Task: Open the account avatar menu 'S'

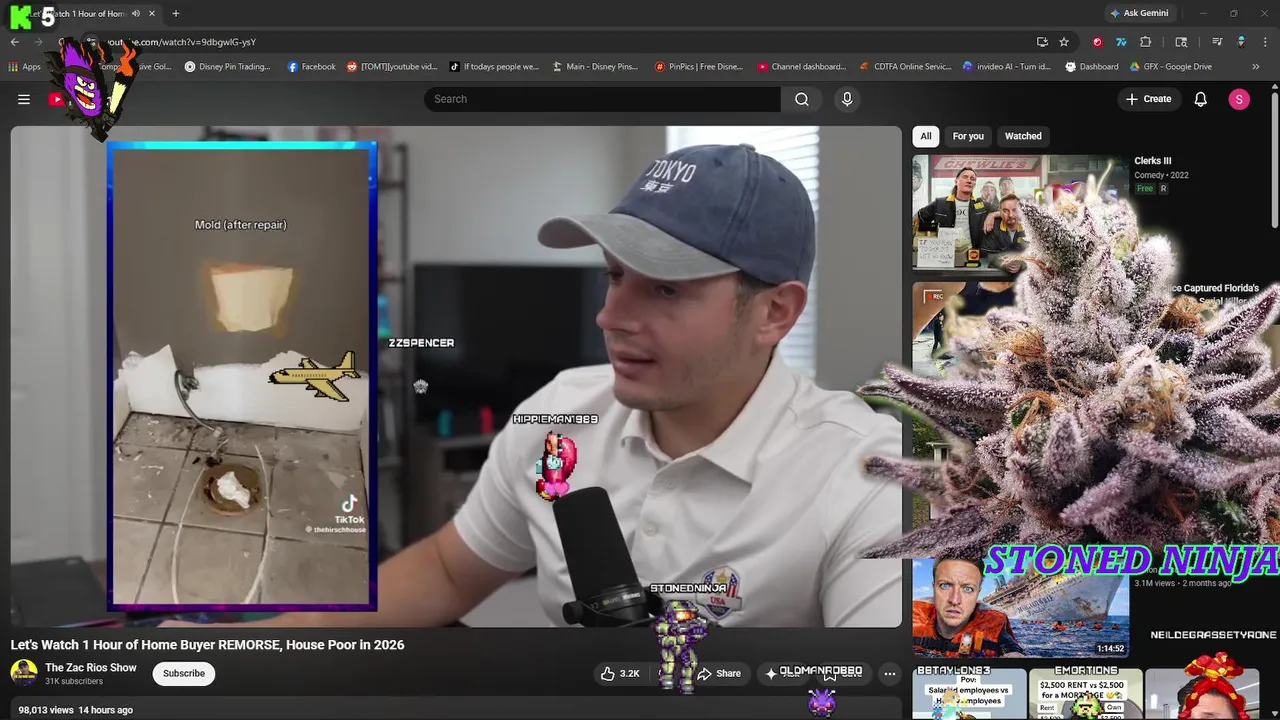Action: [1239, 99]
